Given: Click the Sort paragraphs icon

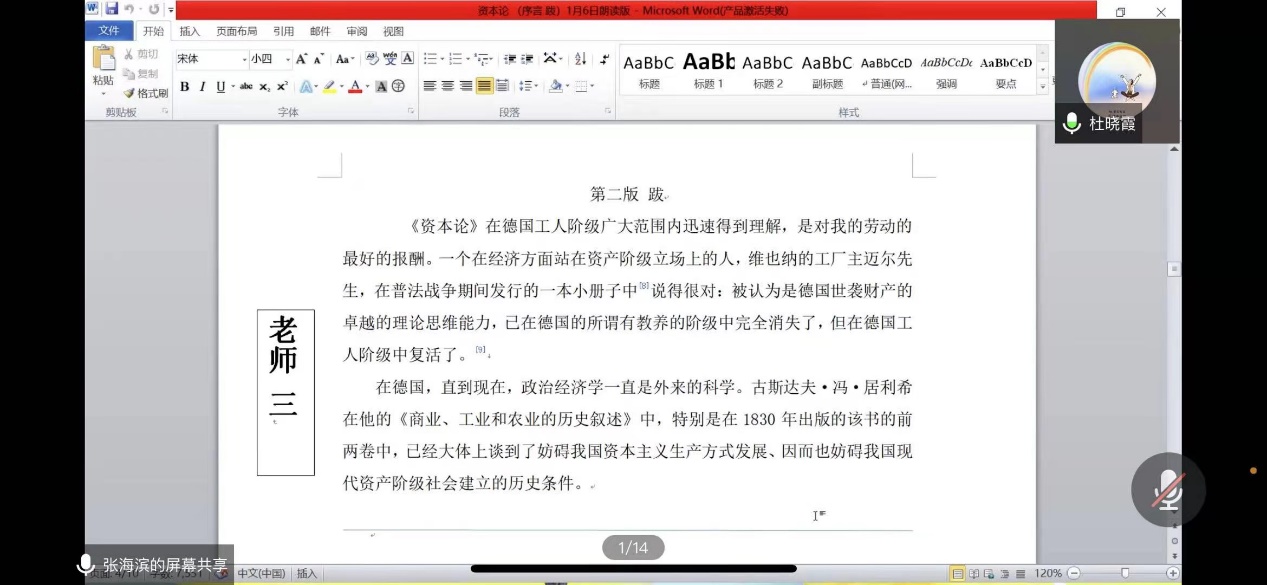Looking at the screenshot, I should [580, 59].
